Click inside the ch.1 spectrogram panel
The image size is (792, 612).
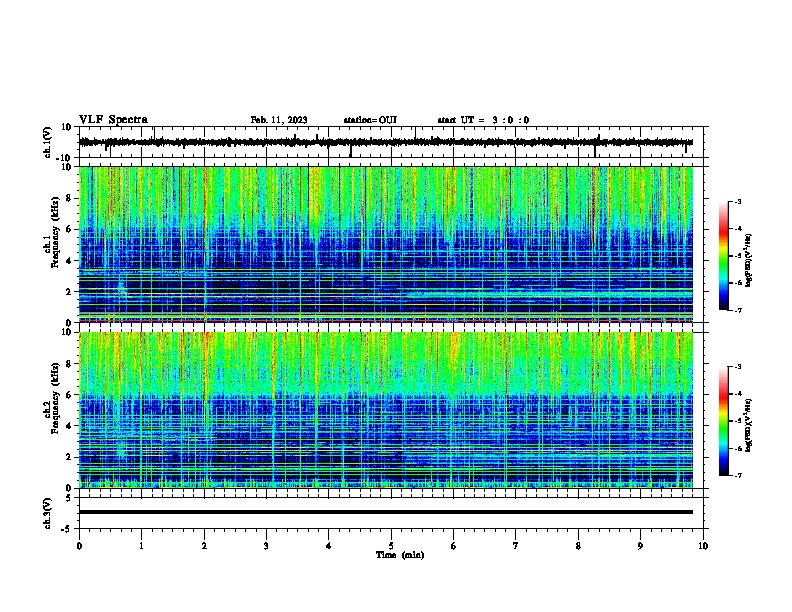coord(386,244)
